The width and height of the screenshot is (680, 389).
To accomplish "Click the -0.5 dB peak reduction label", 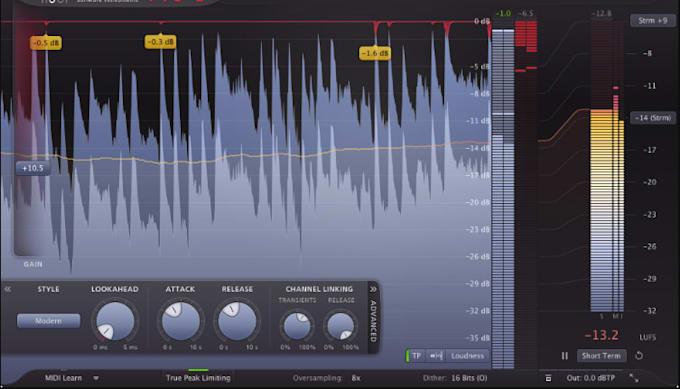I will (x=46, y=43).
